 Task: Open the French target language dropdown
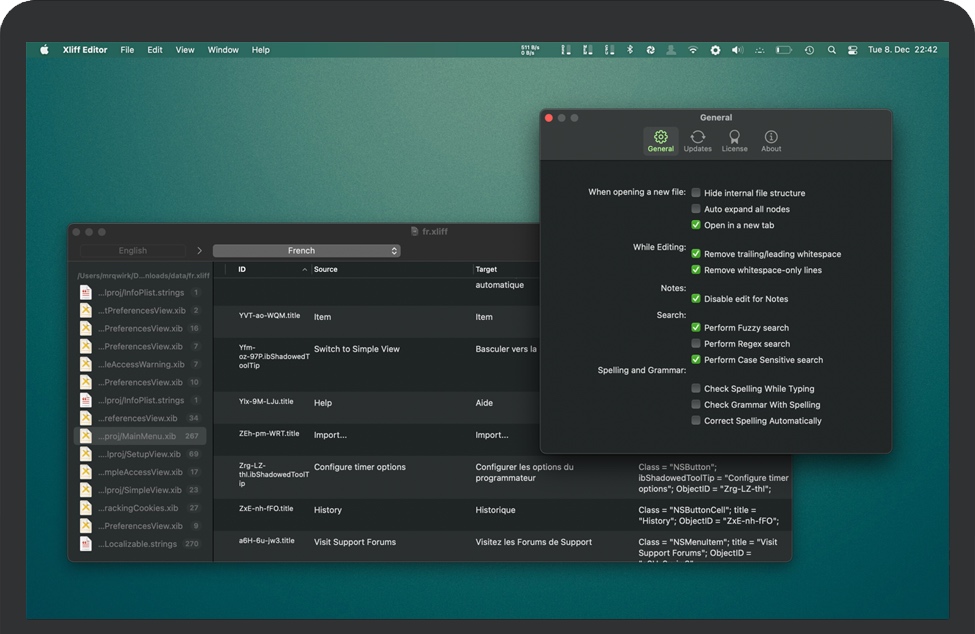306,251
